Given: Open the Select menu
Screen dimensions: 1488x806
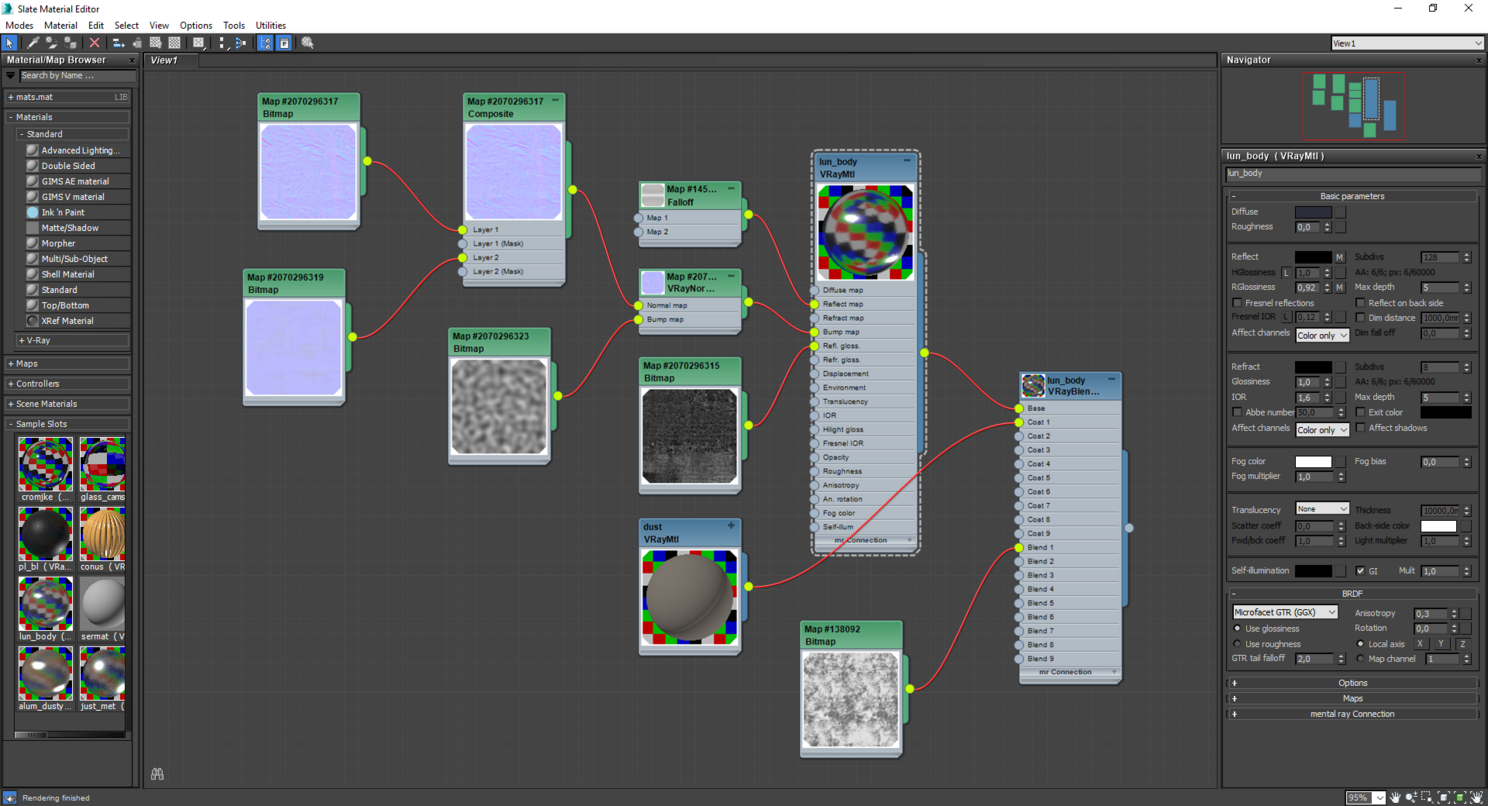Looking at the screenshot, I should point(127,25).
